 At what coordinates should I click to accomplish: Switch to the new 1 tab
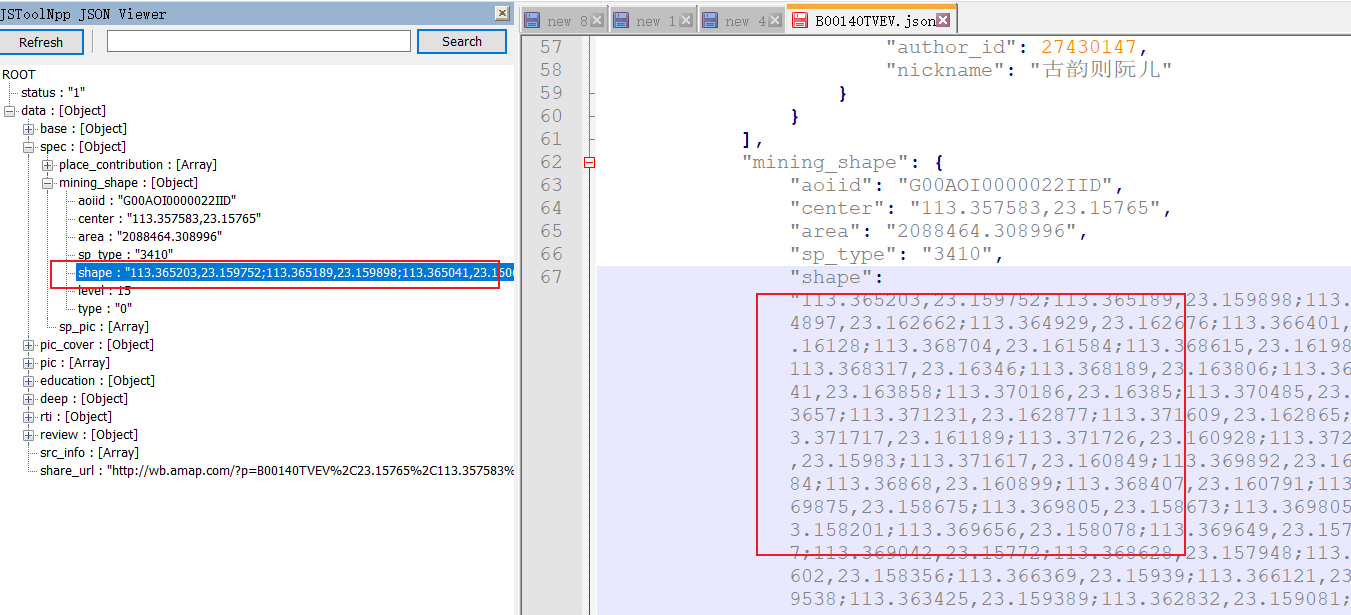pos(652,21)
